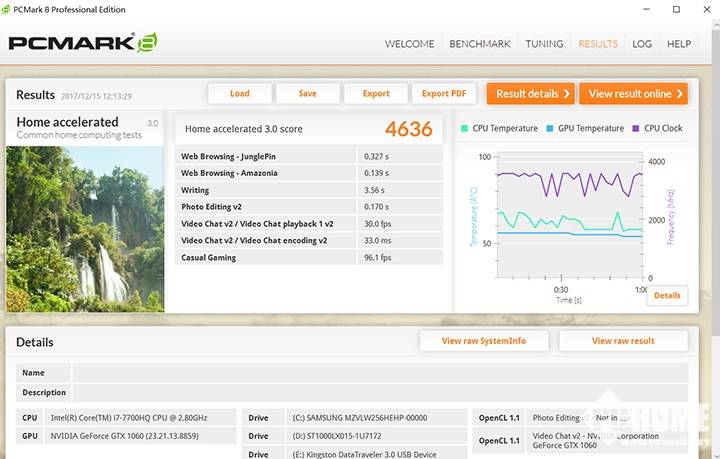Viewport: 720px width, 459px height.
Task: Click View result online button
Action: (x=634, y=94)
